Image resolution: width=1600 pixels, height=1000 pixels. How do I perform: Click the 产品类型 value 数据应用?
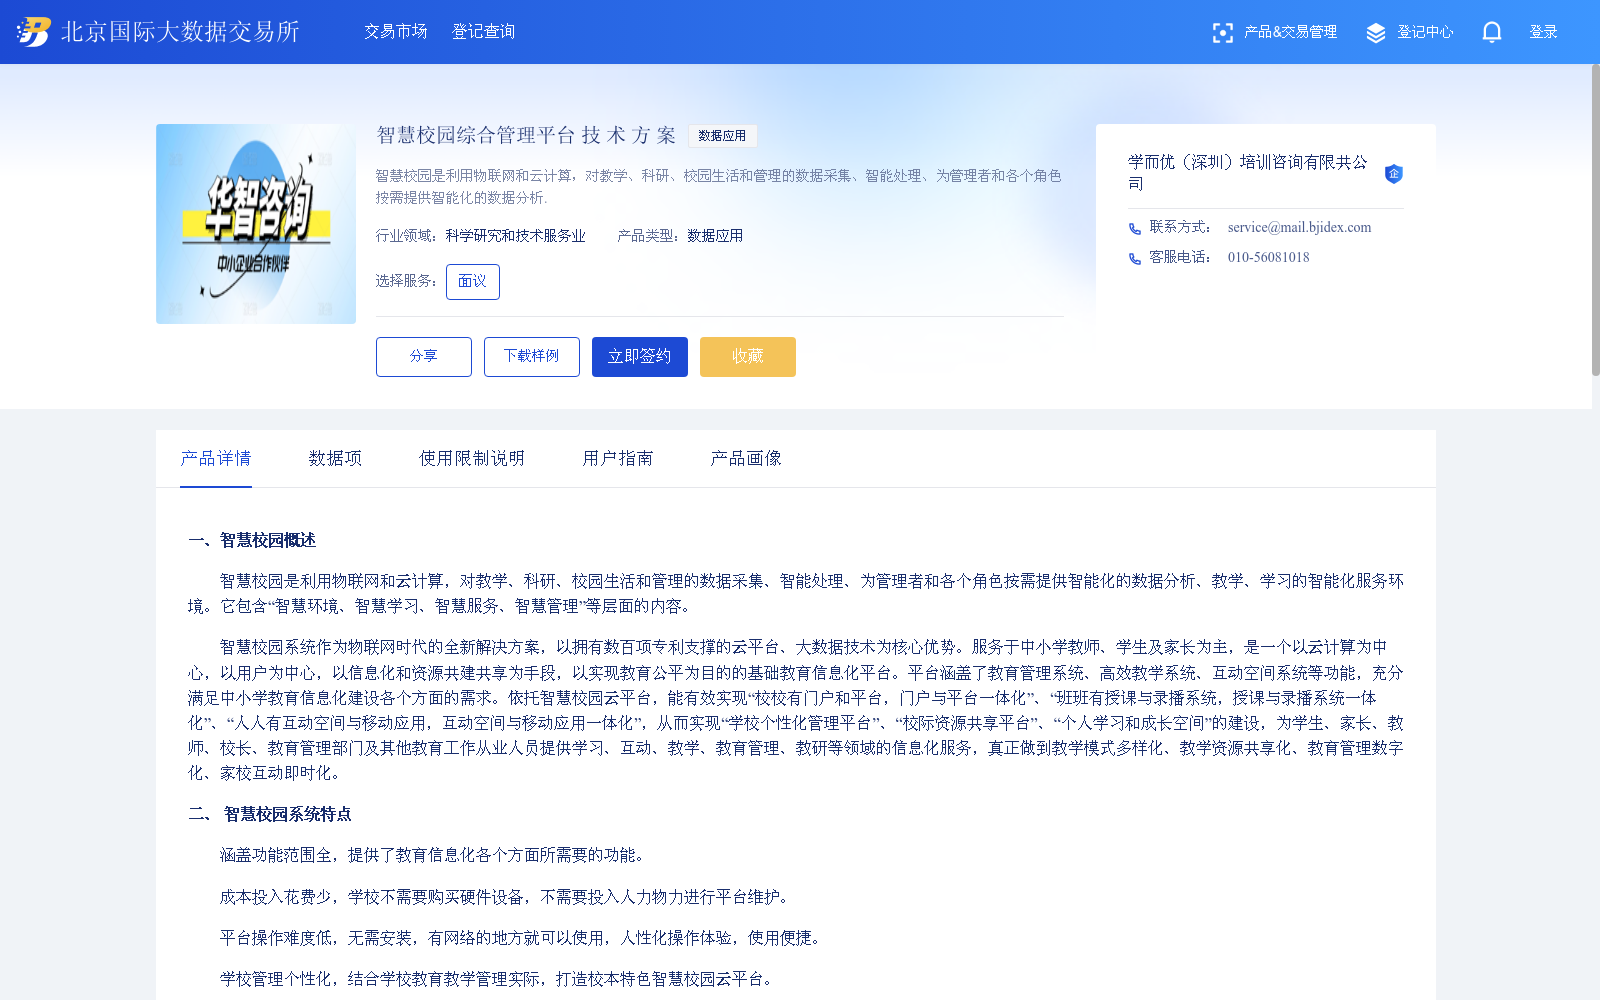point(715,236)
